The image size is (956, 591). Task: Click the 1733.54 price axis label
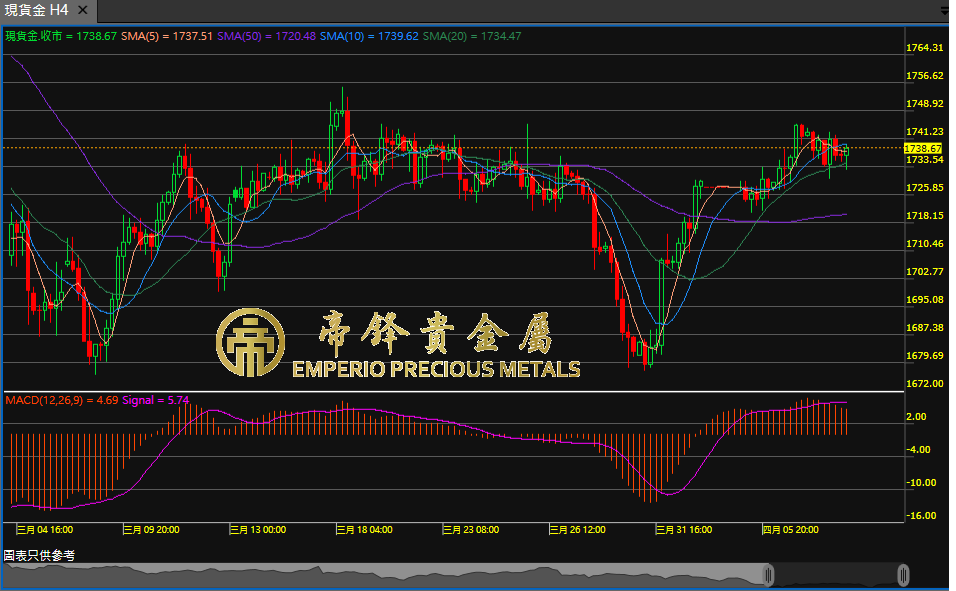coord(924,160)
